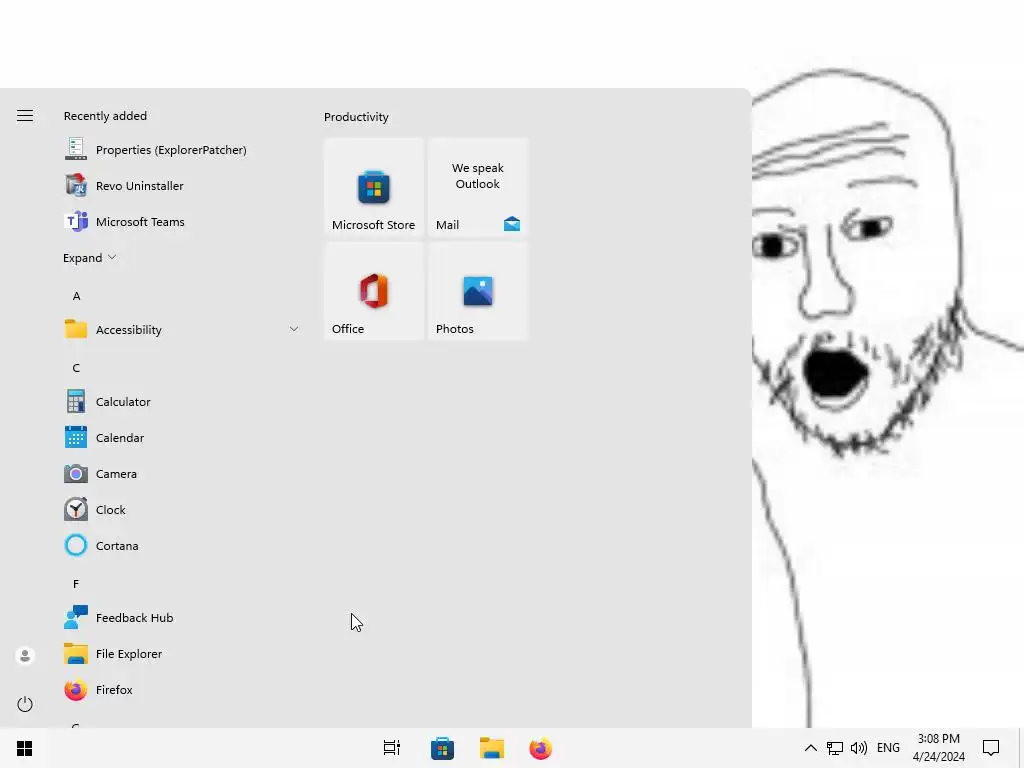
Task: Open File Explorer from the taskbar
Action: (492, 748)
